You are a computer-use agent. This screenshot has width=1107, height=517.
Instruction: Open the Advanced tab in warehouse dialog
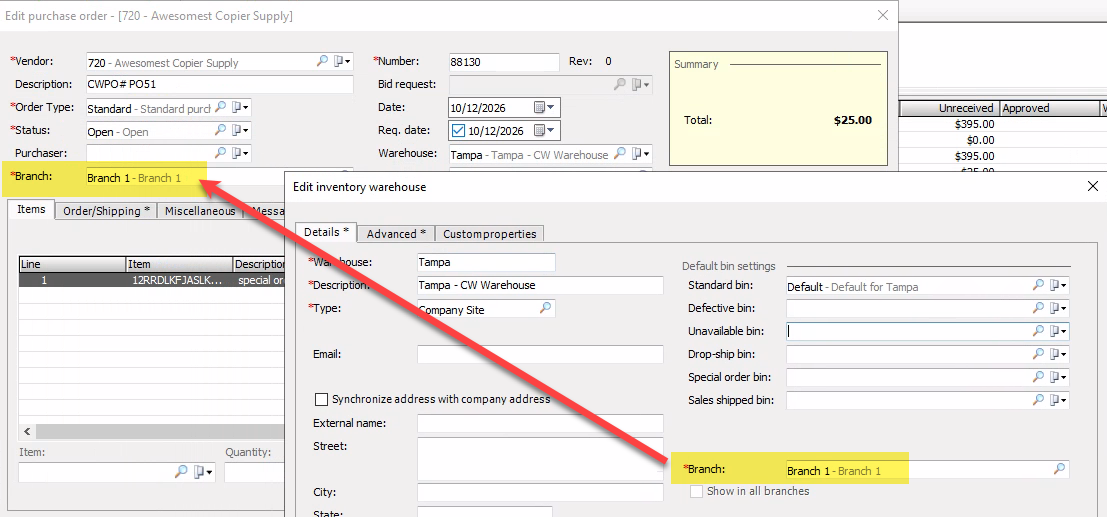pyautogui.click(x=396, y=233)
